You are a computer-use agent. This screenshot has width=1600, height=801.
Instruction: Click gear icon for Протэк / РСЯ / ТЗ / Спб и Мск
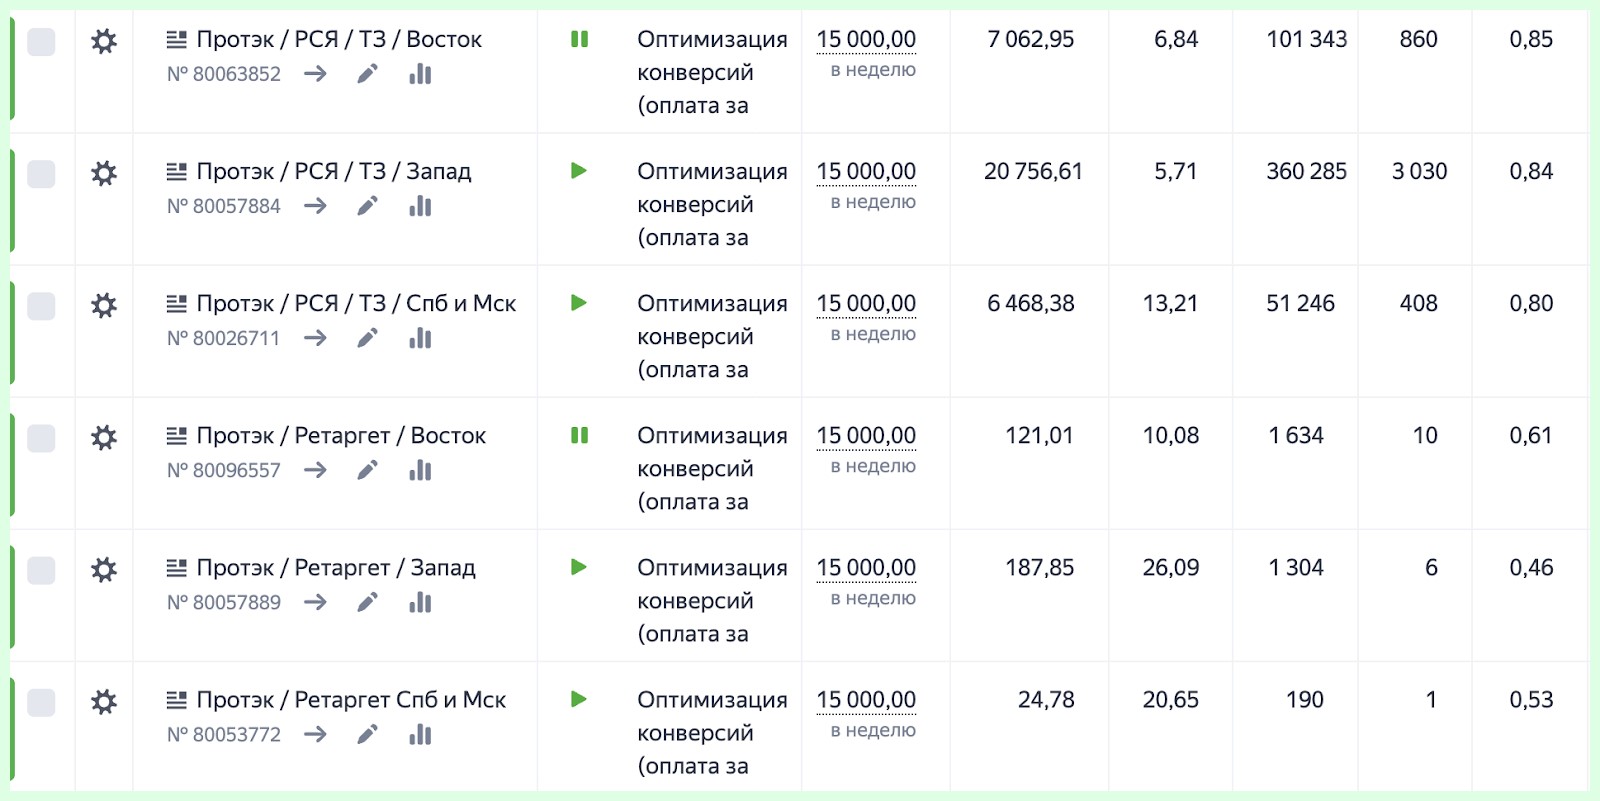pos(104,306)
